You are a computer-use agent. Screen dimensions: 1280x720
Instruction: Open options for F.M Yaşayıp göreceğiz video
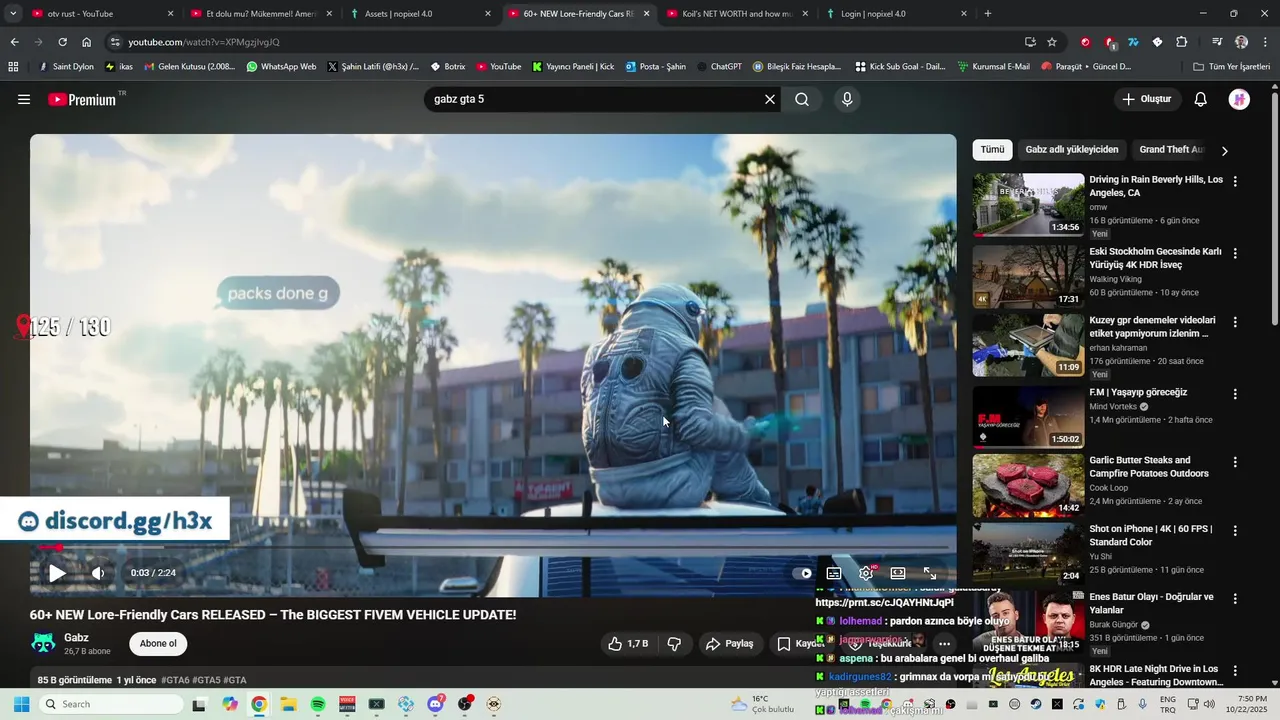(1235, 394)
